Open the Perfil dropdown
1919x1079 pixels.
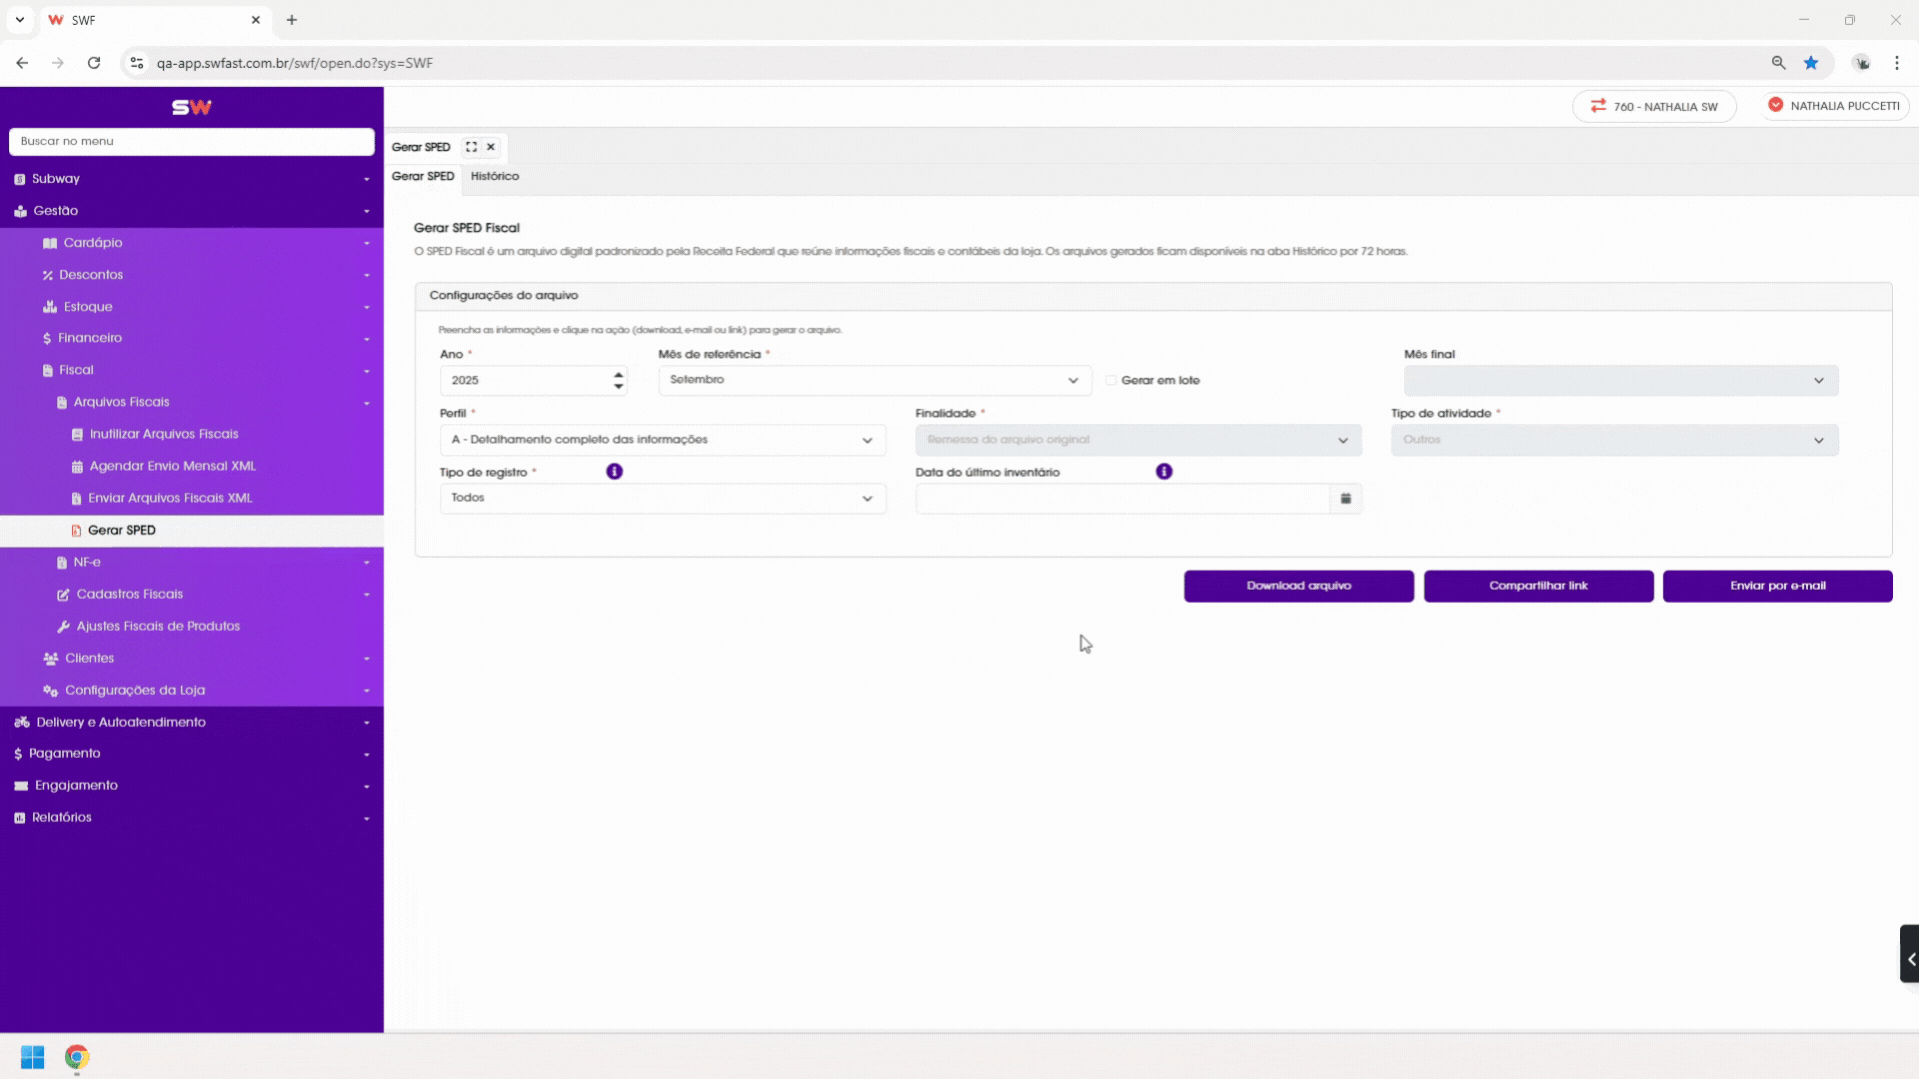[663, 440]
